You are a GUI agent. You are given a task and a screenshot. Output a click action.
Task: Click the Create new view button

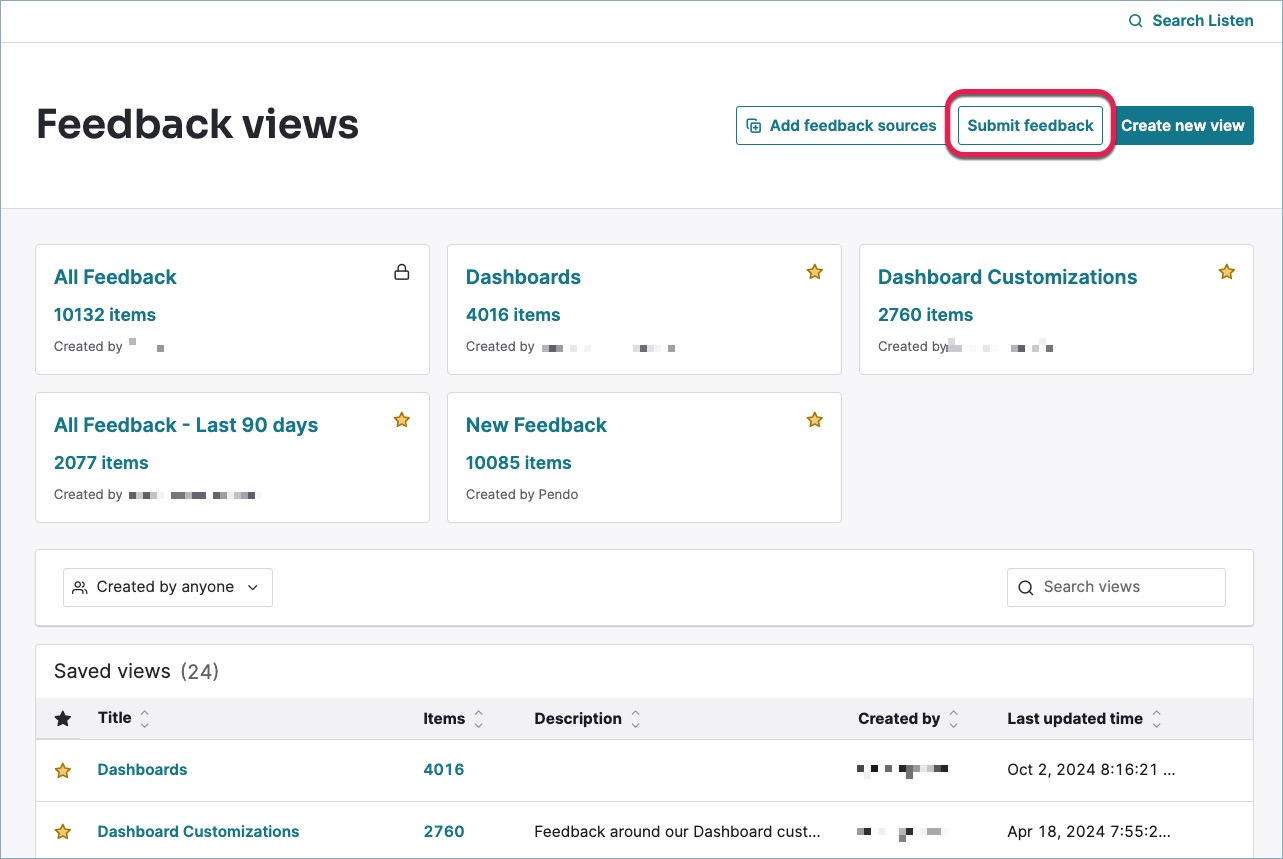[1182, 126]
